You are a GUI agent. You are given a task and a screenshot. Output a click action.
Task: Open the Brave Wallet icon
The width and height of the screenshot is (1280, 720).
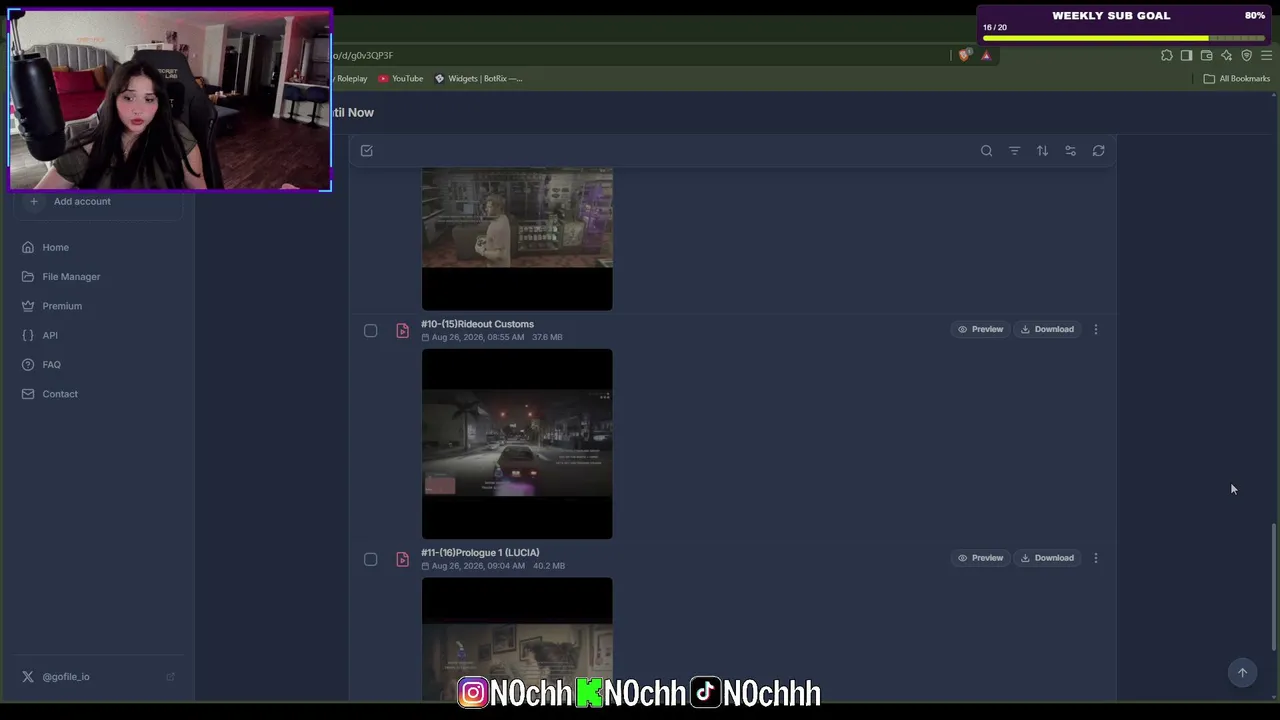[1207, 56]
